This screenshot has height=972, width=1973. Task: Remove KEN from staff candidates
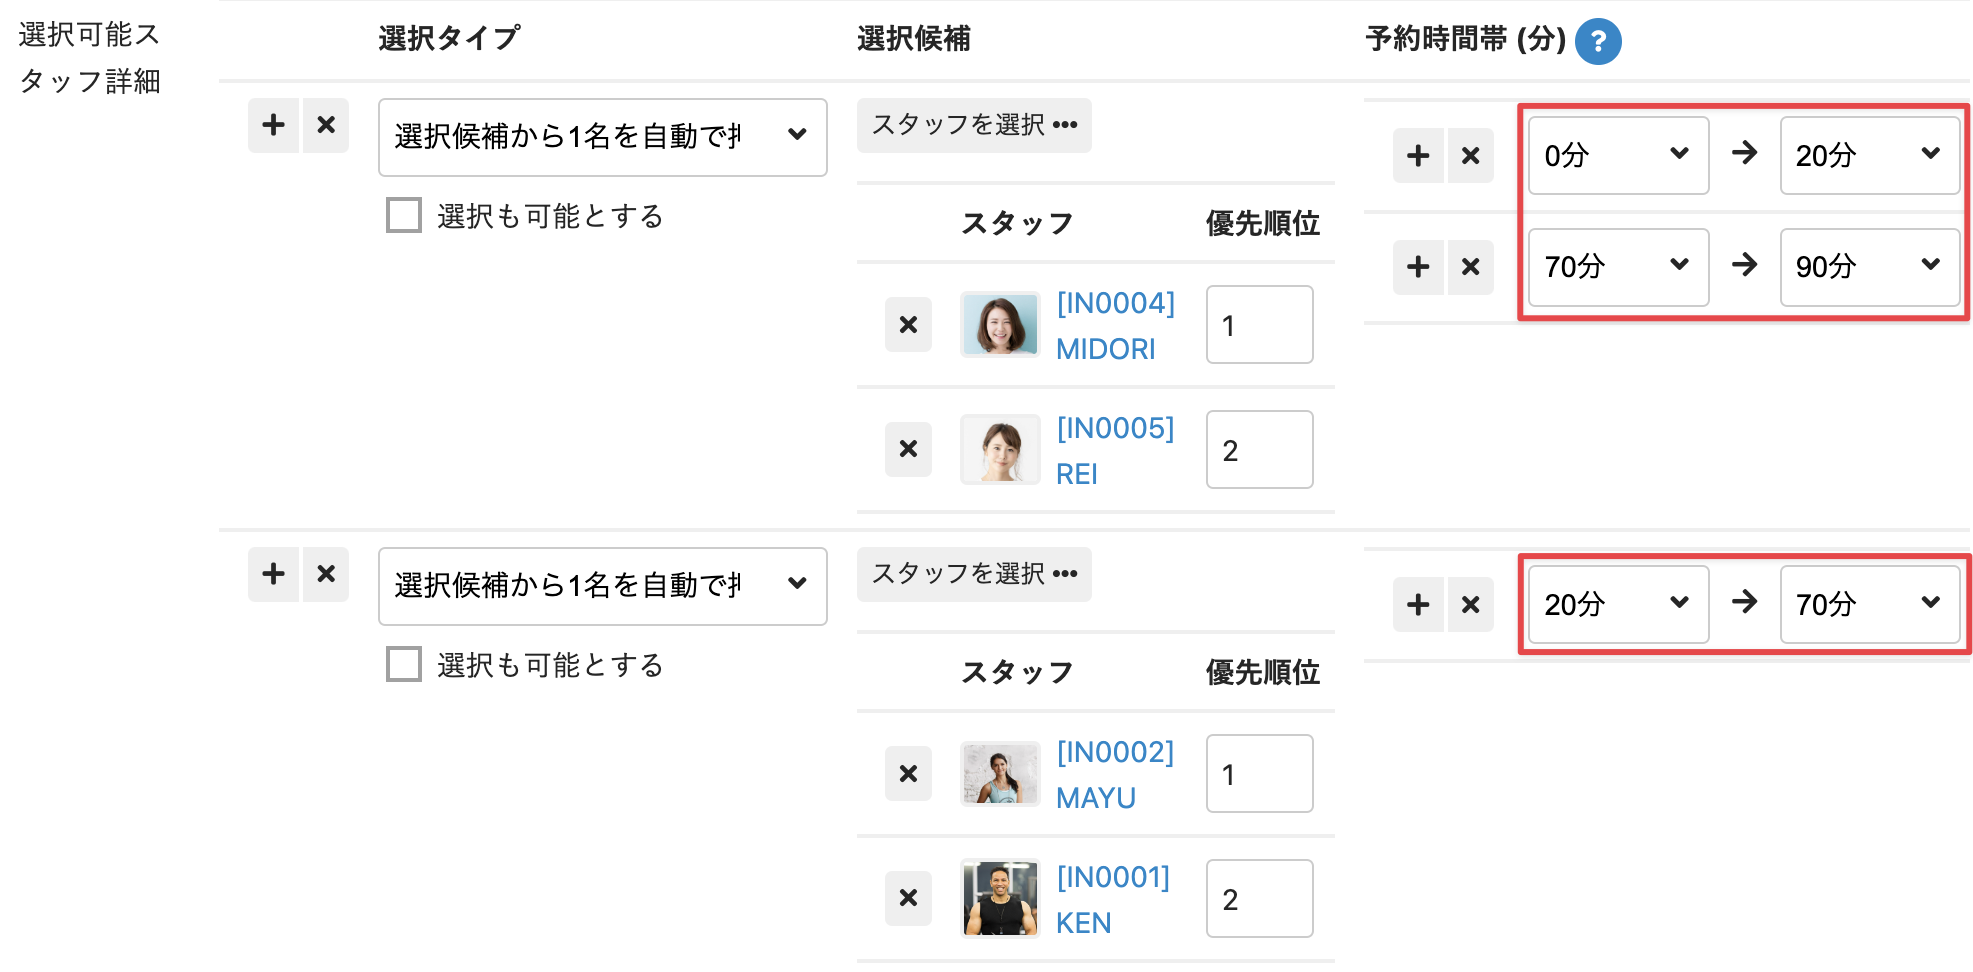(x=908, y=898)
